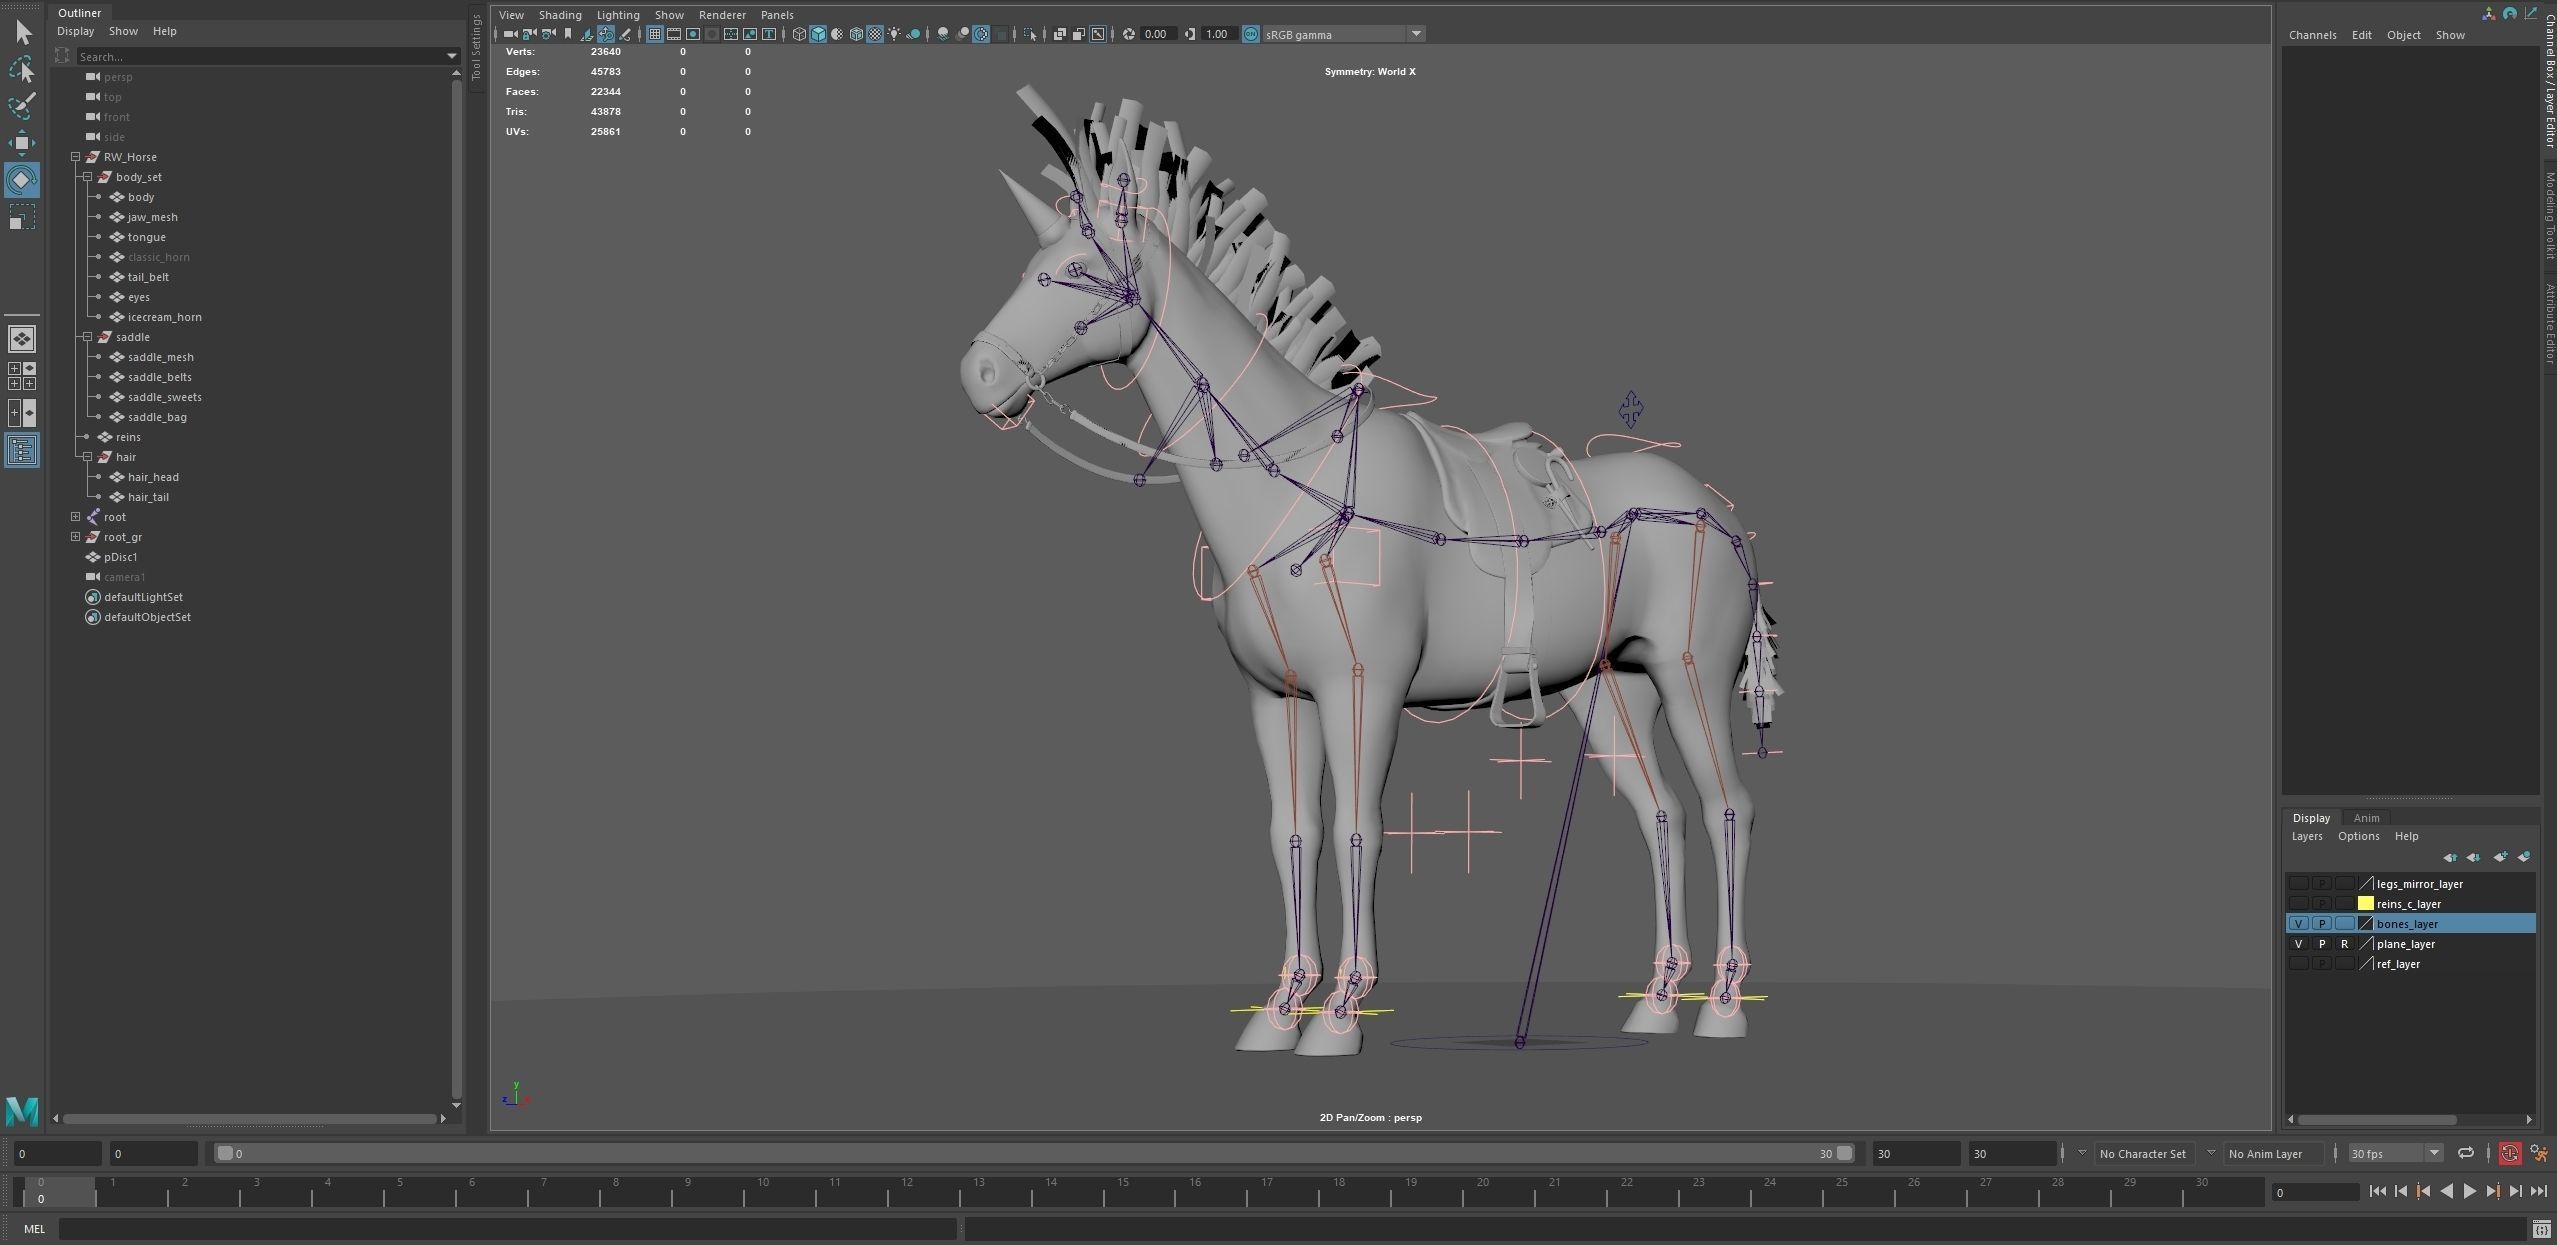
Task: Select the reins node in Outliner
Action: (128, 437)
